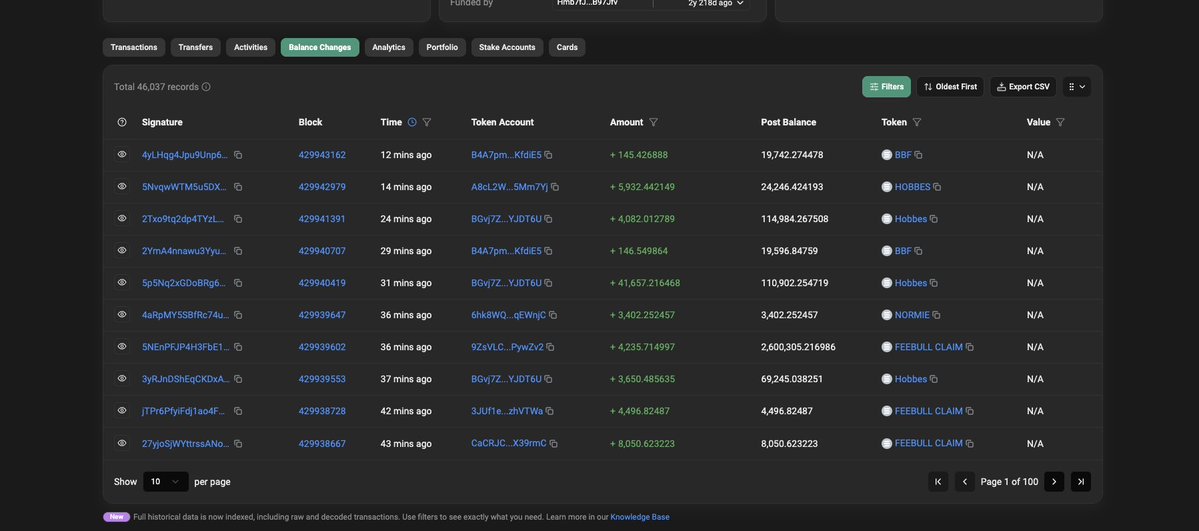
Task: Copy token account CaCRJC...X39rmC address
Action: [x=554, y=444]
